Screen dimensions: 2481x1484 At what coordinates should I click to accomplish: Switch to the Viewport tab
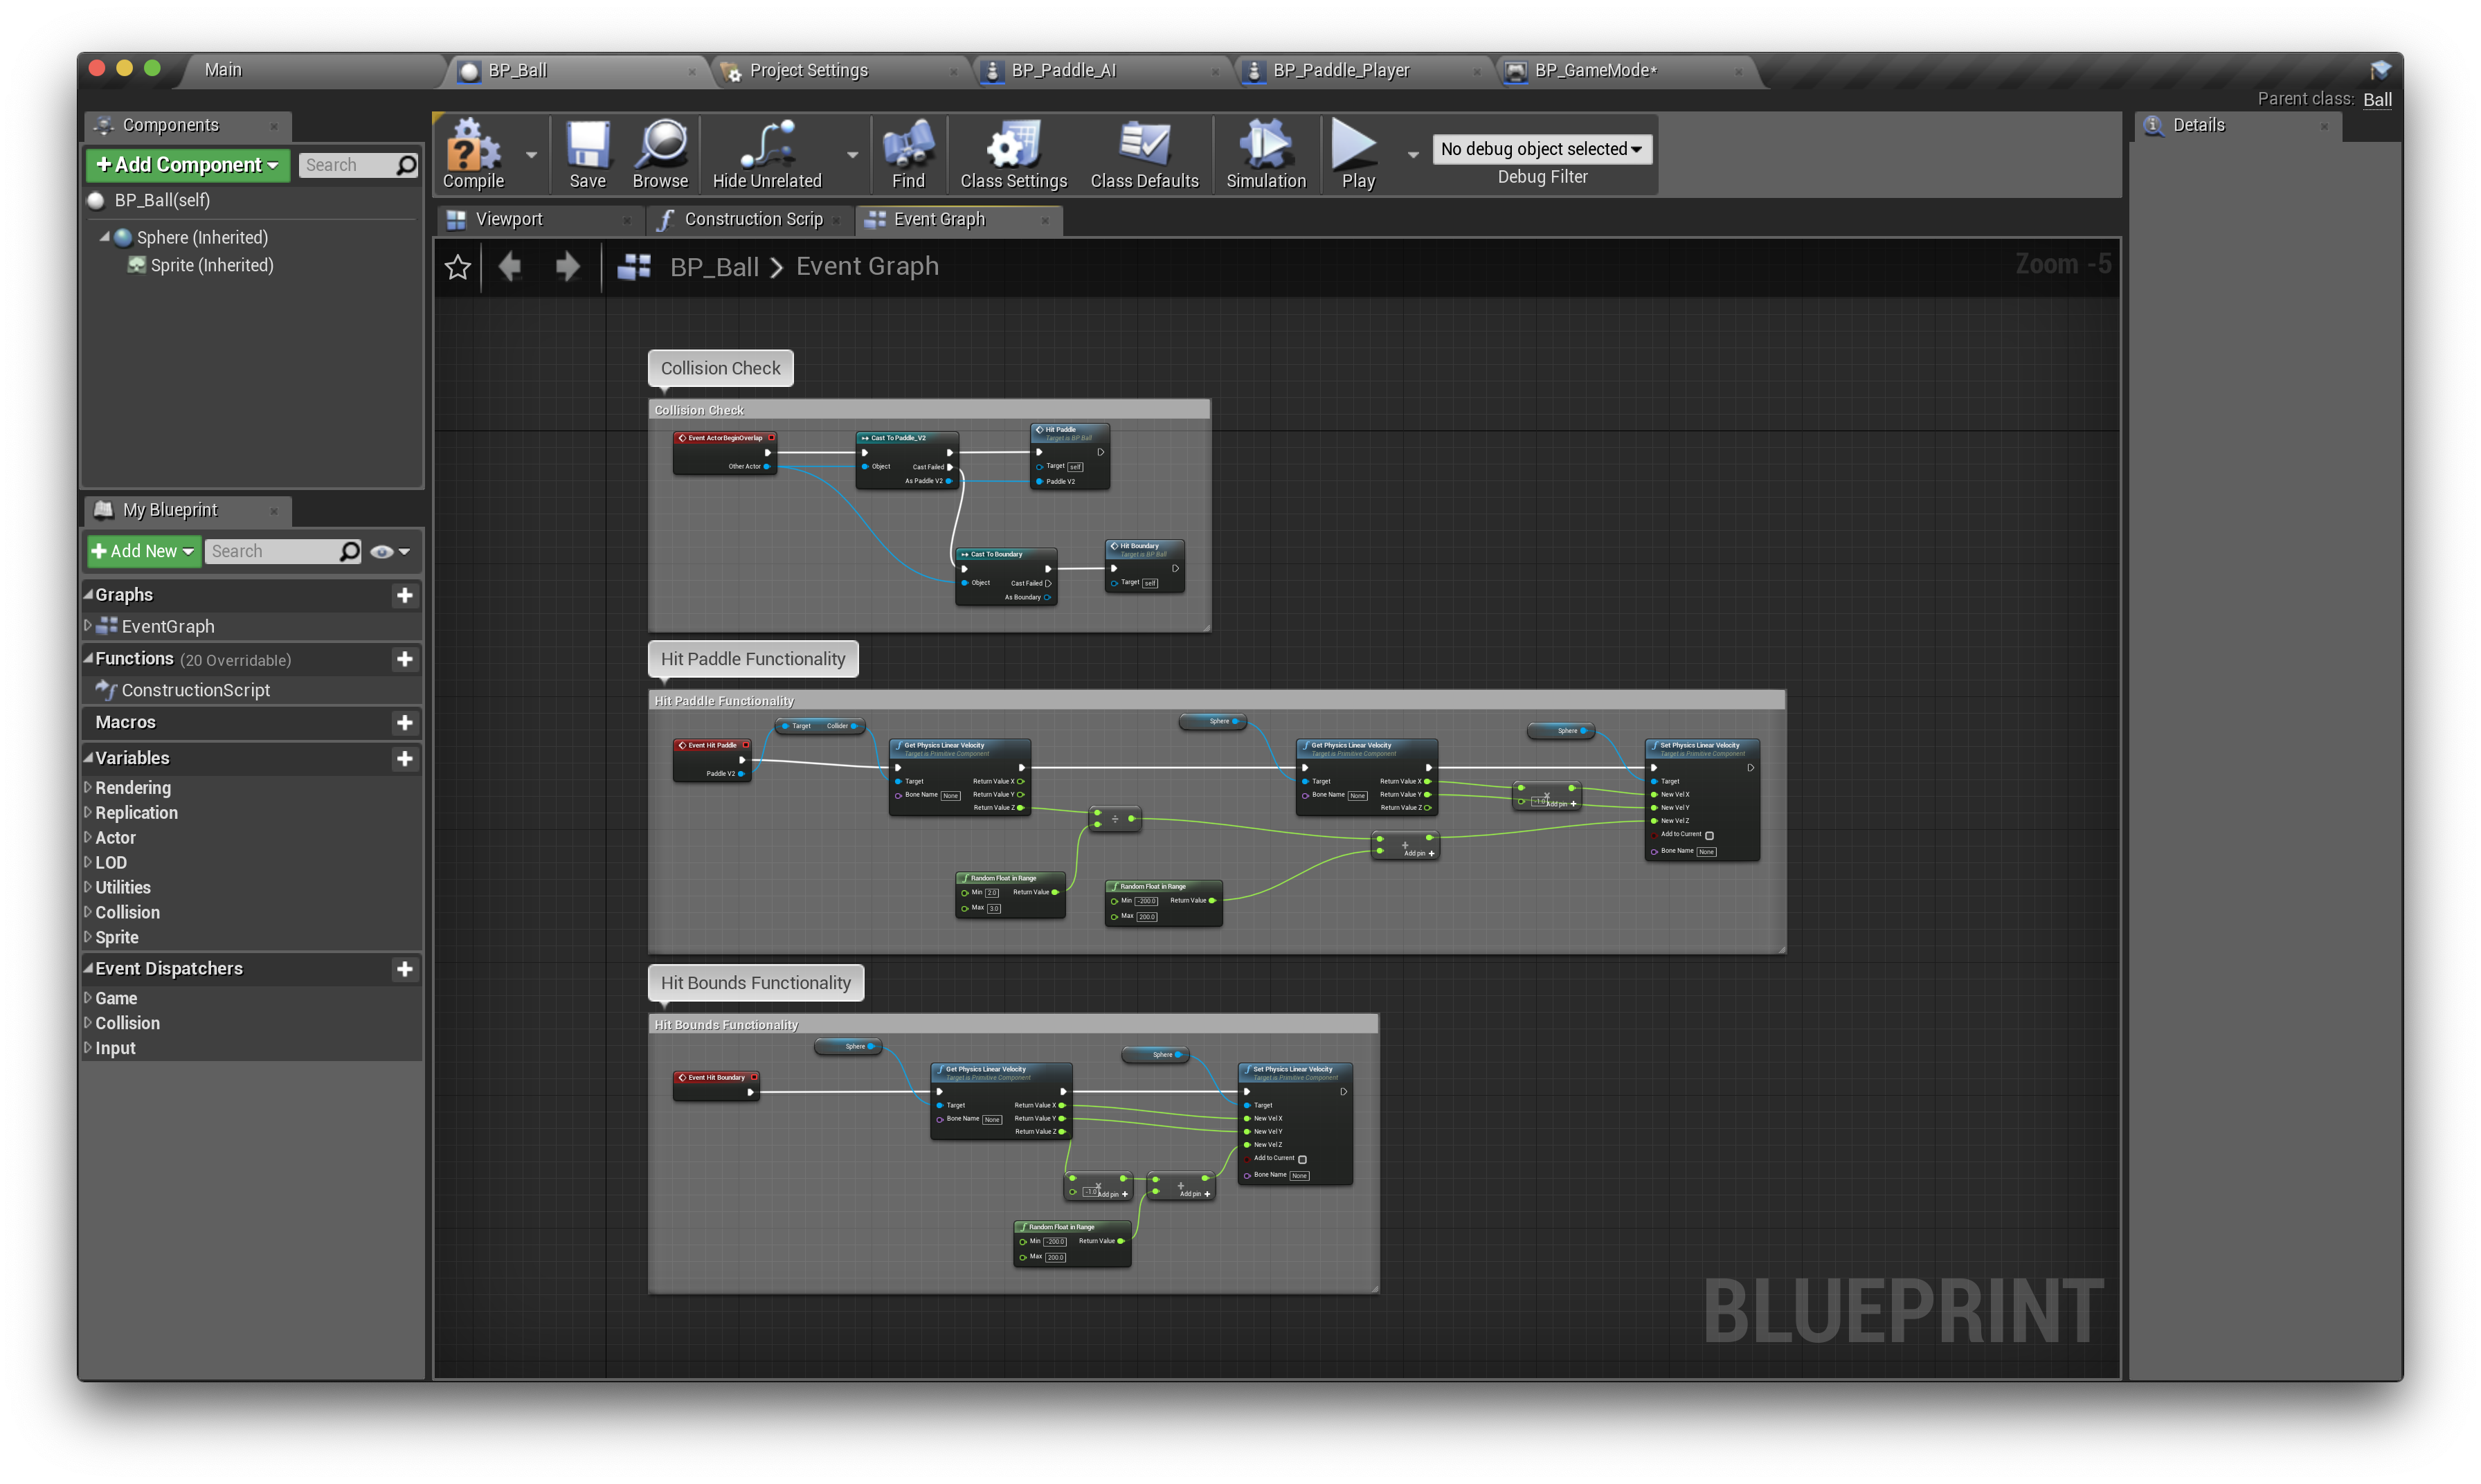pyautogui.click(x=509, y=219)
